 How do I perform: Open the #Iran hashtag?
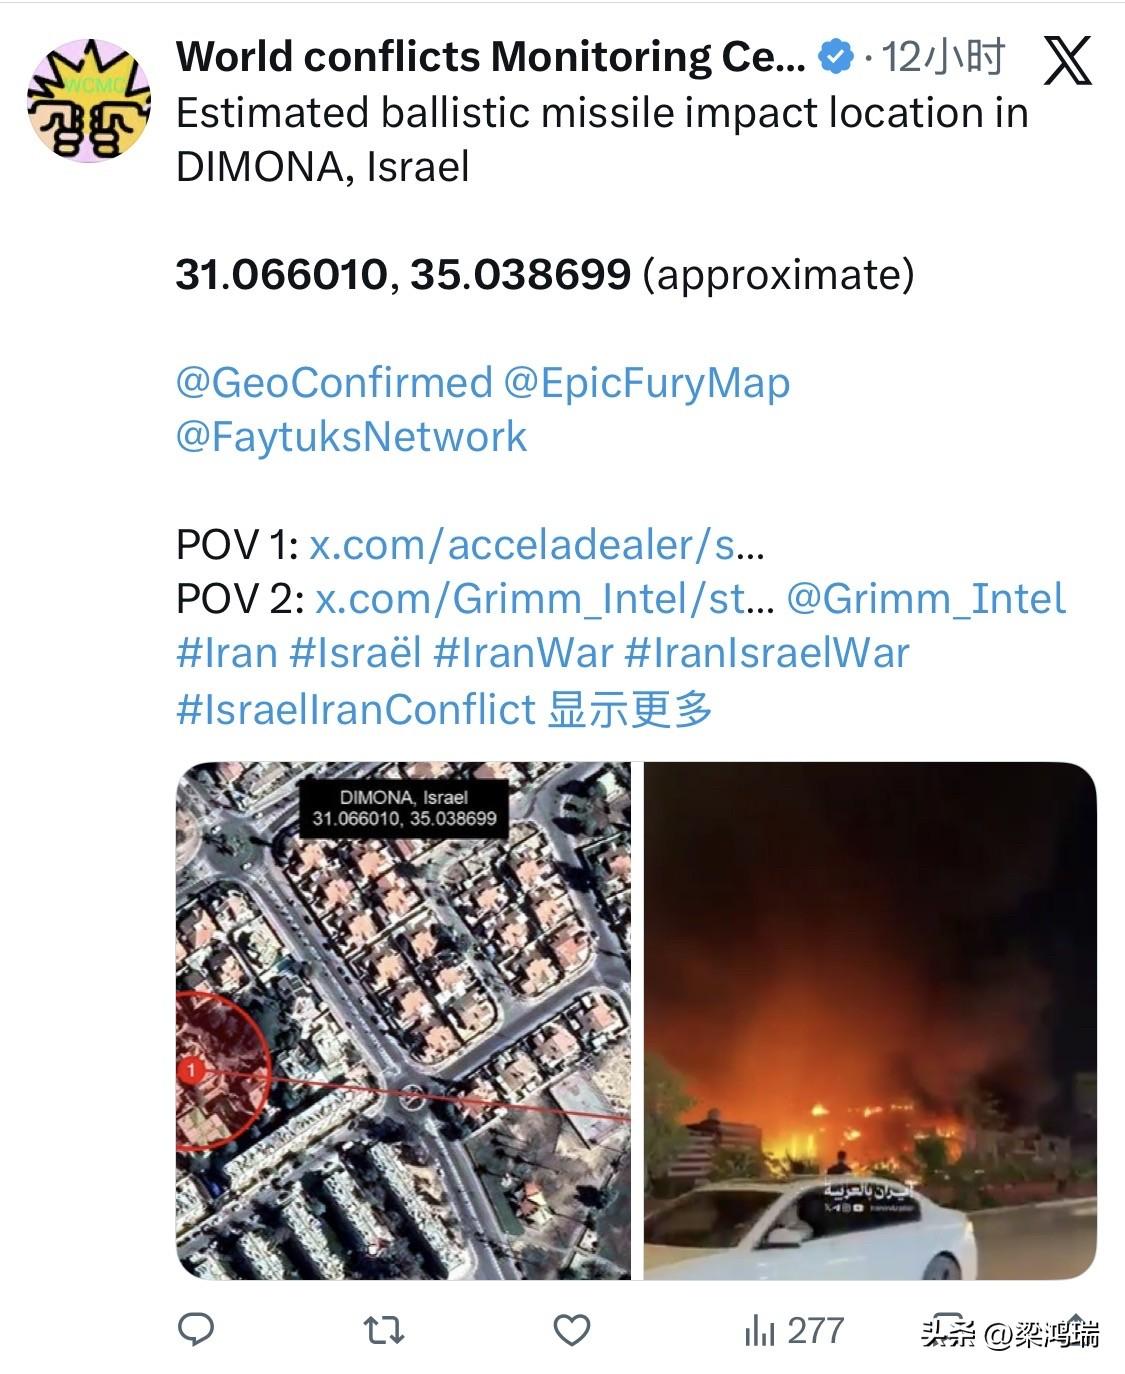click(x=227, y=653)
